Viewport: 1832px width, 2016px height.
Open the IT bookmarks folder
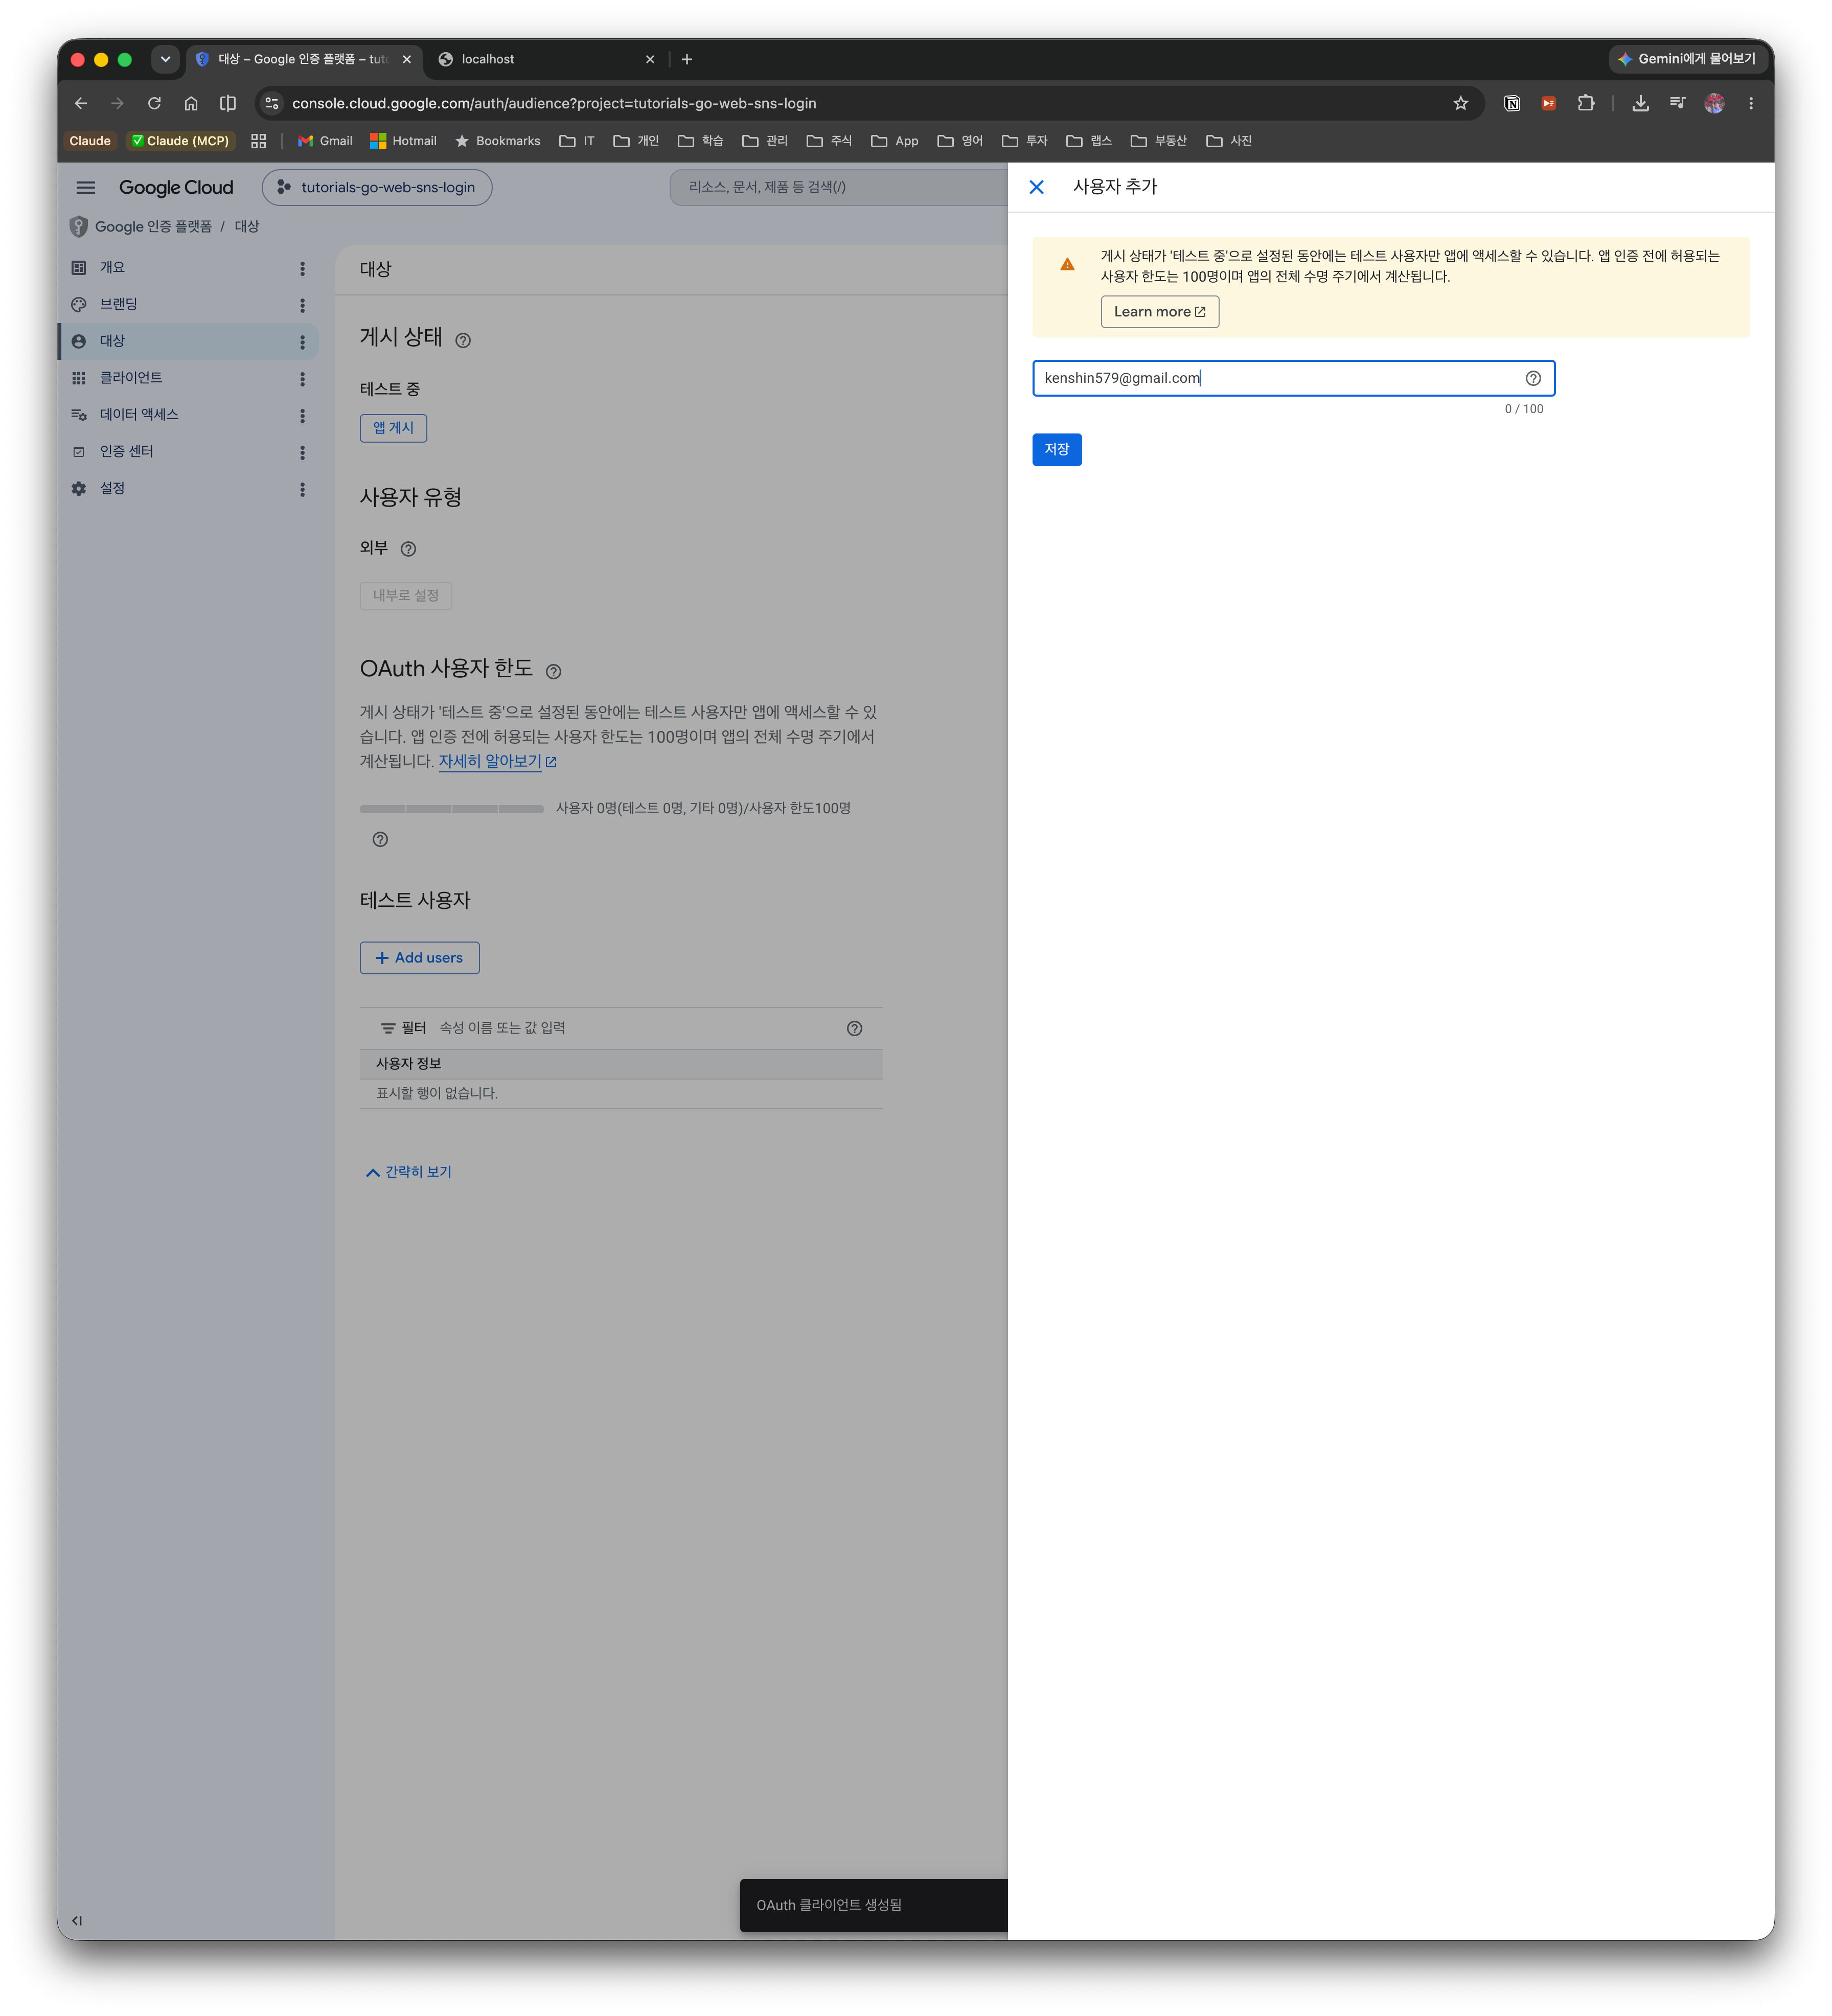pos(577,141)
